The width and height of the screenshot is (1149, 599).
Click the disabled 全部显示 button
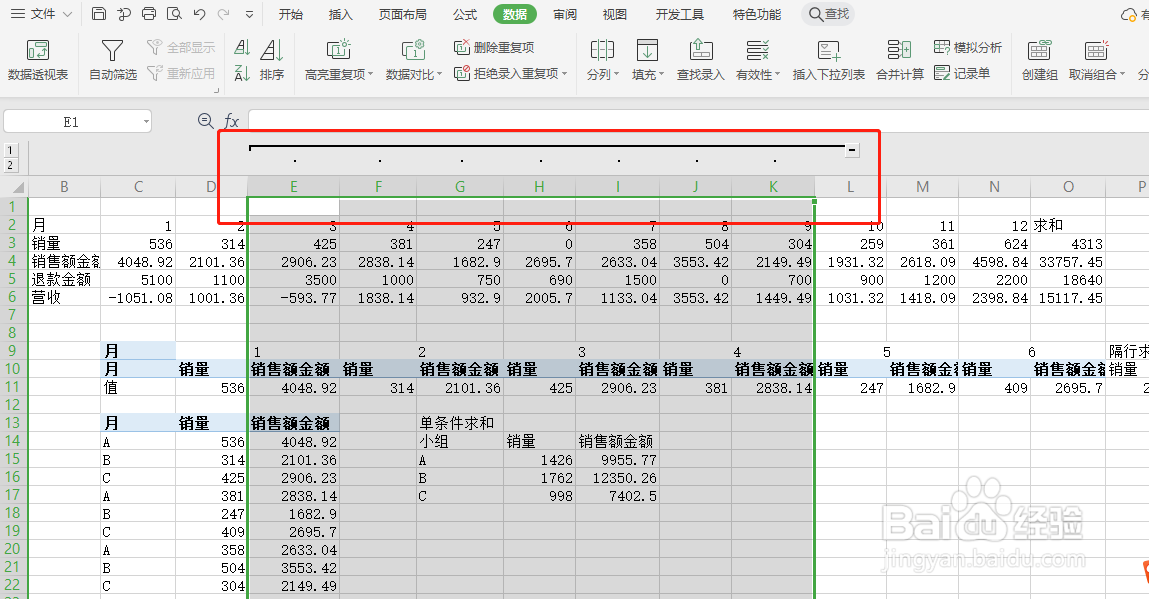[x=180, y=46]
